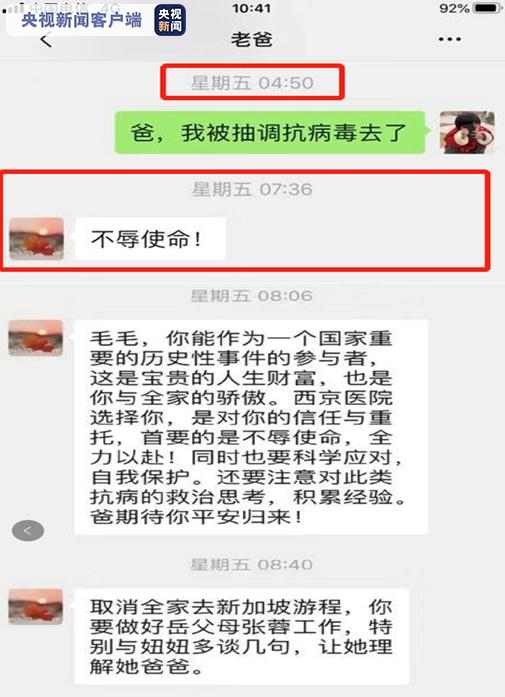Tap the battery indicator in status bar
The image size is (505, 697).
pyautogui.click(x=487, y=8)
